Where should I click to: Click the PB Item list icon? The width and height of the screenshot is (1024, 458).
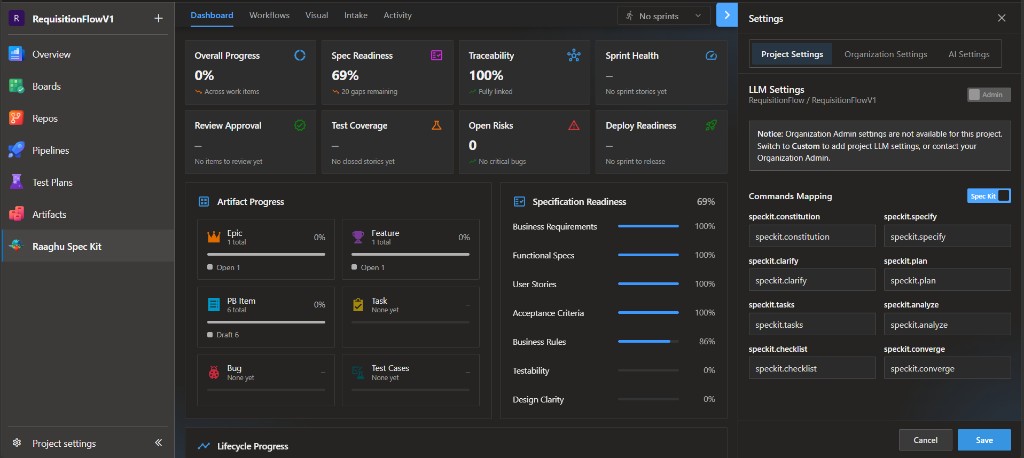214,304
